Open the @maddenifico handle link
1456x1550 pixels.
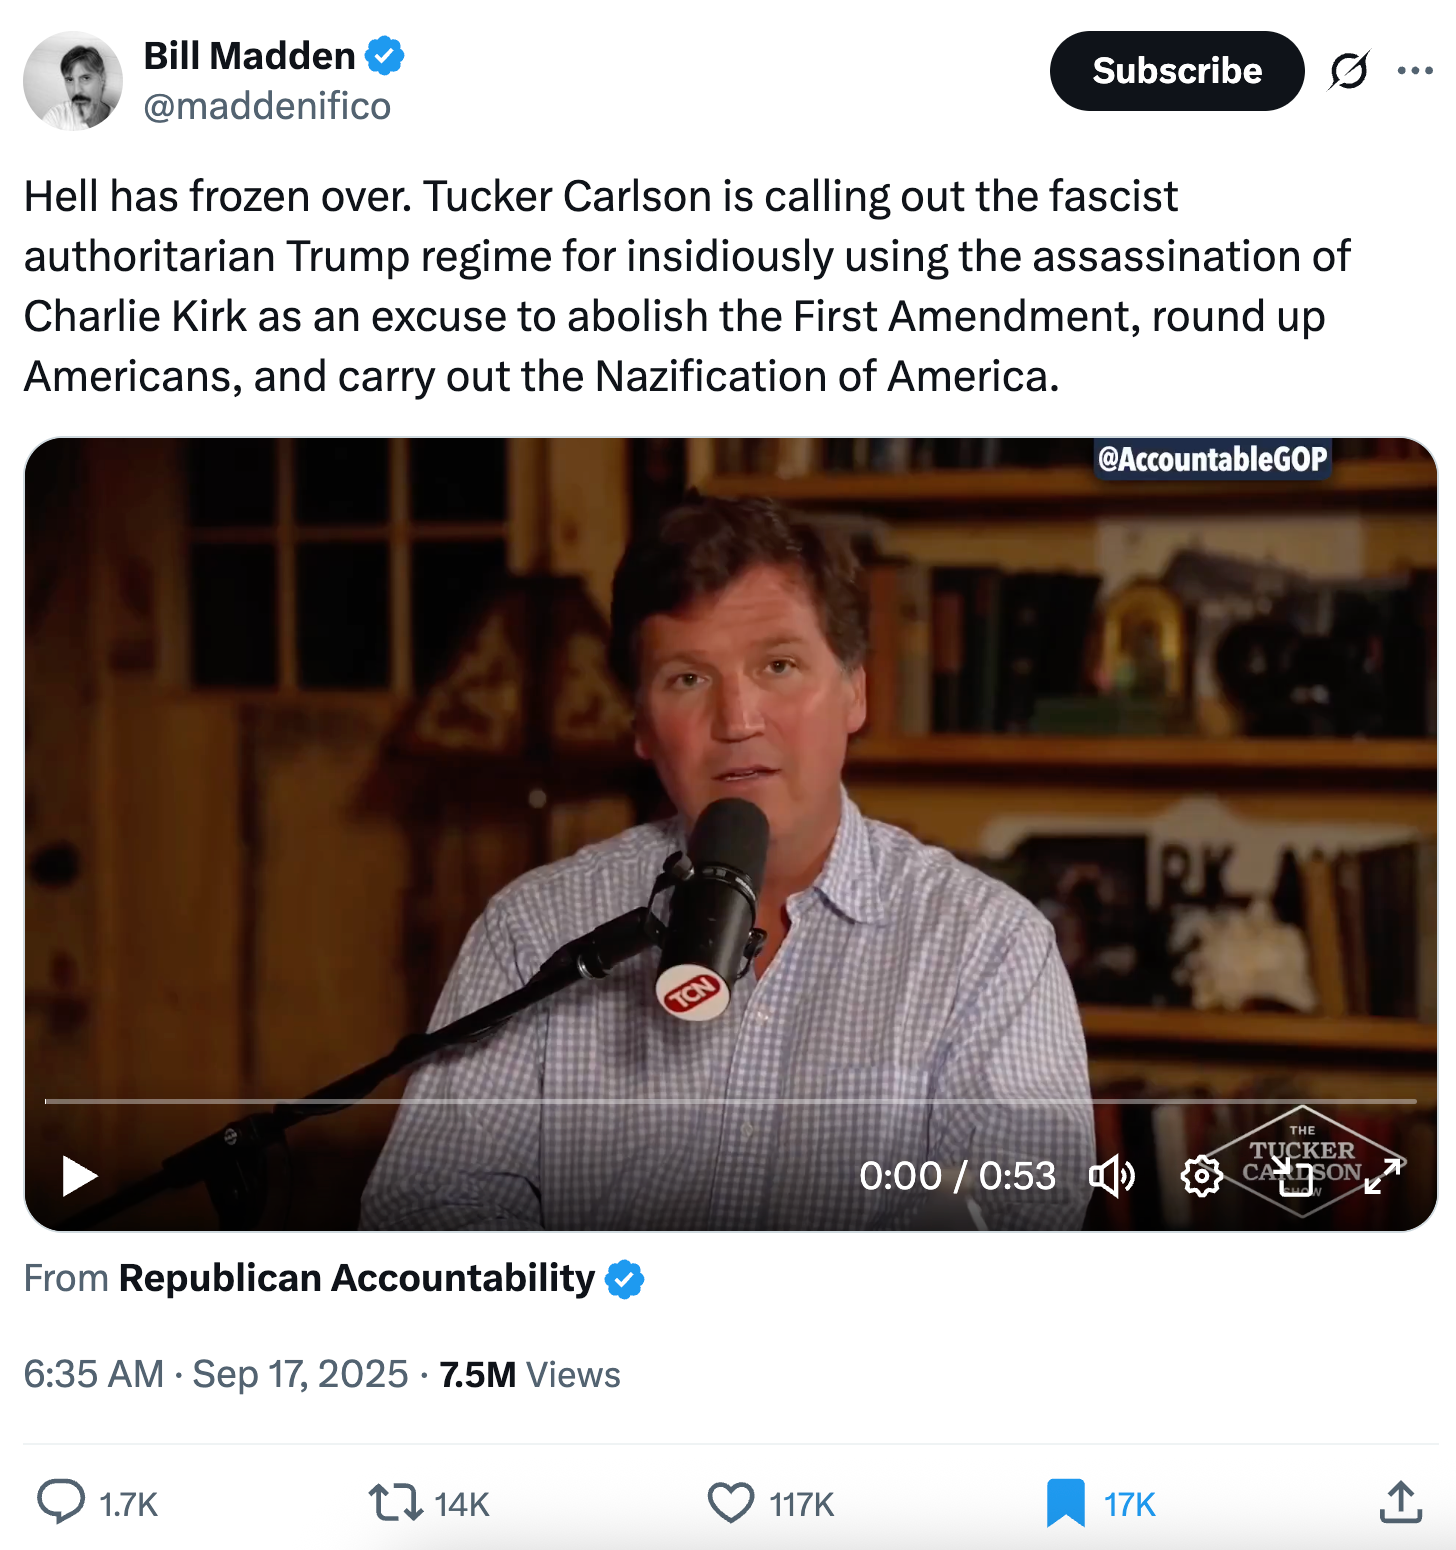pos(267,106)
